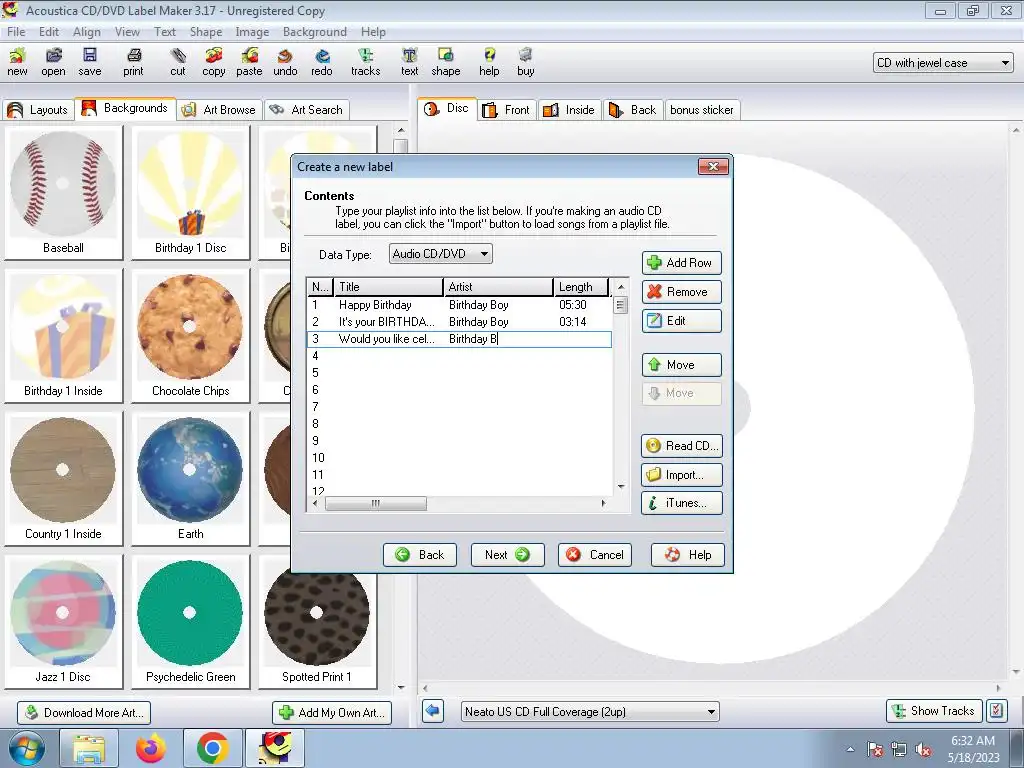
Task: Open the tracks tool in the toolbar
Action: pyautogui.click(x=366, y=62)
